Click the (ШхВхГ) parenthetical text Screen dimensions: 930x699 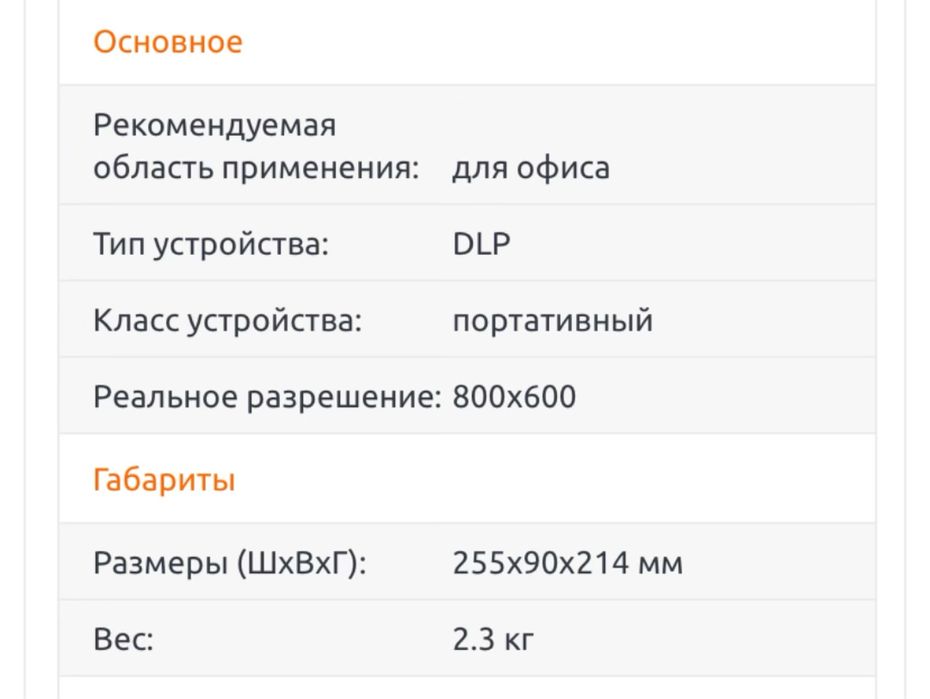(302, 563)
